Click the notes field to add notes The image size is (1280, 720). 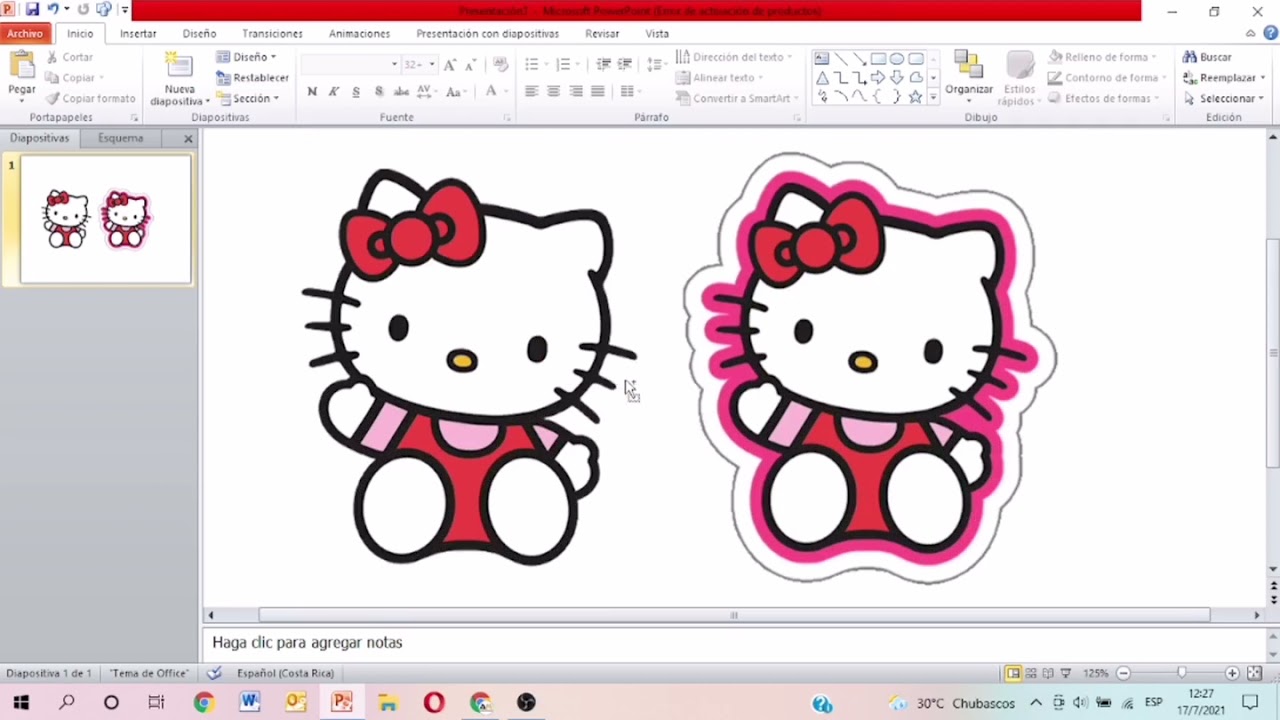[x=734, y=642]
